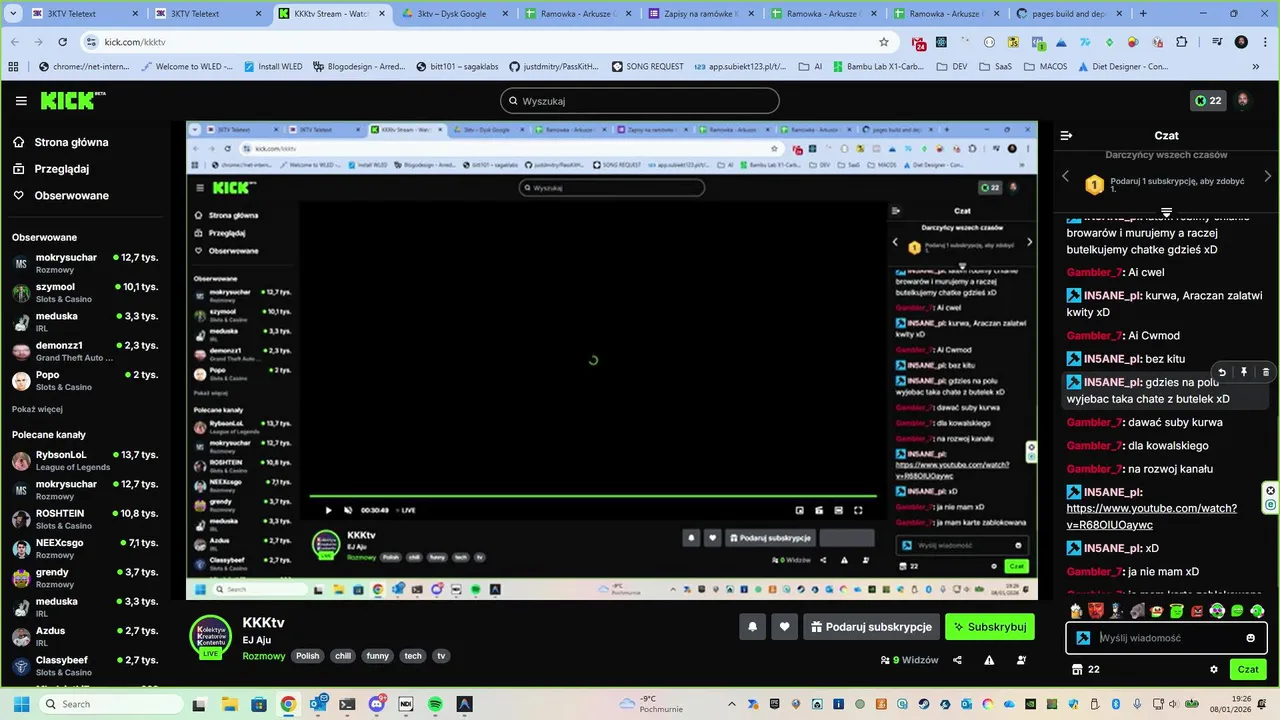
Task: Click the chat message input field
Action: (x=1166, y=638)
